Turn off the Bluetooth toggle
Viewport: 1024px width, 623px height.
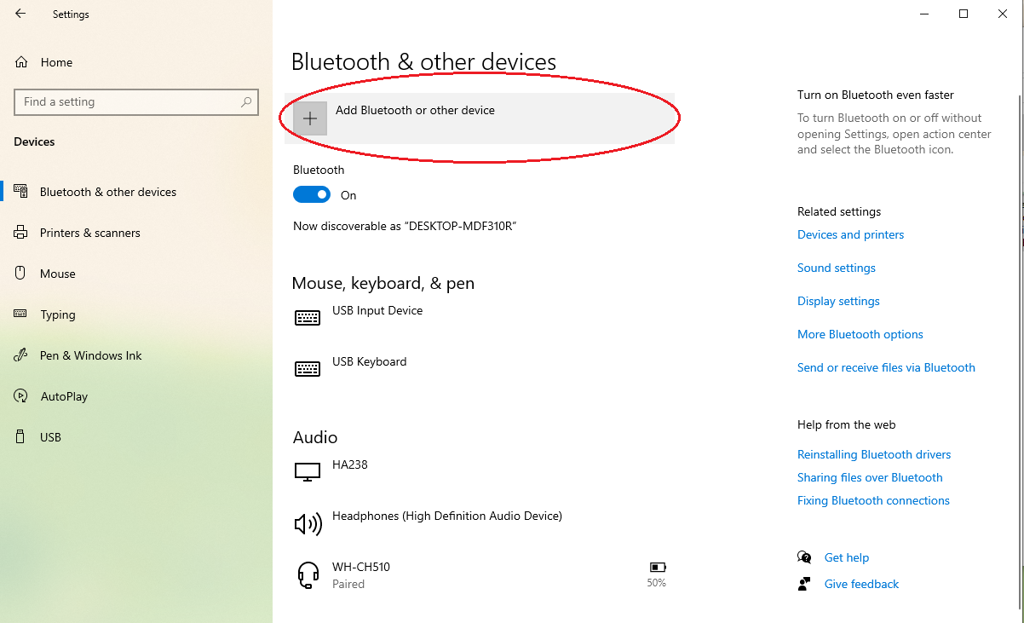tap(312, 195)
